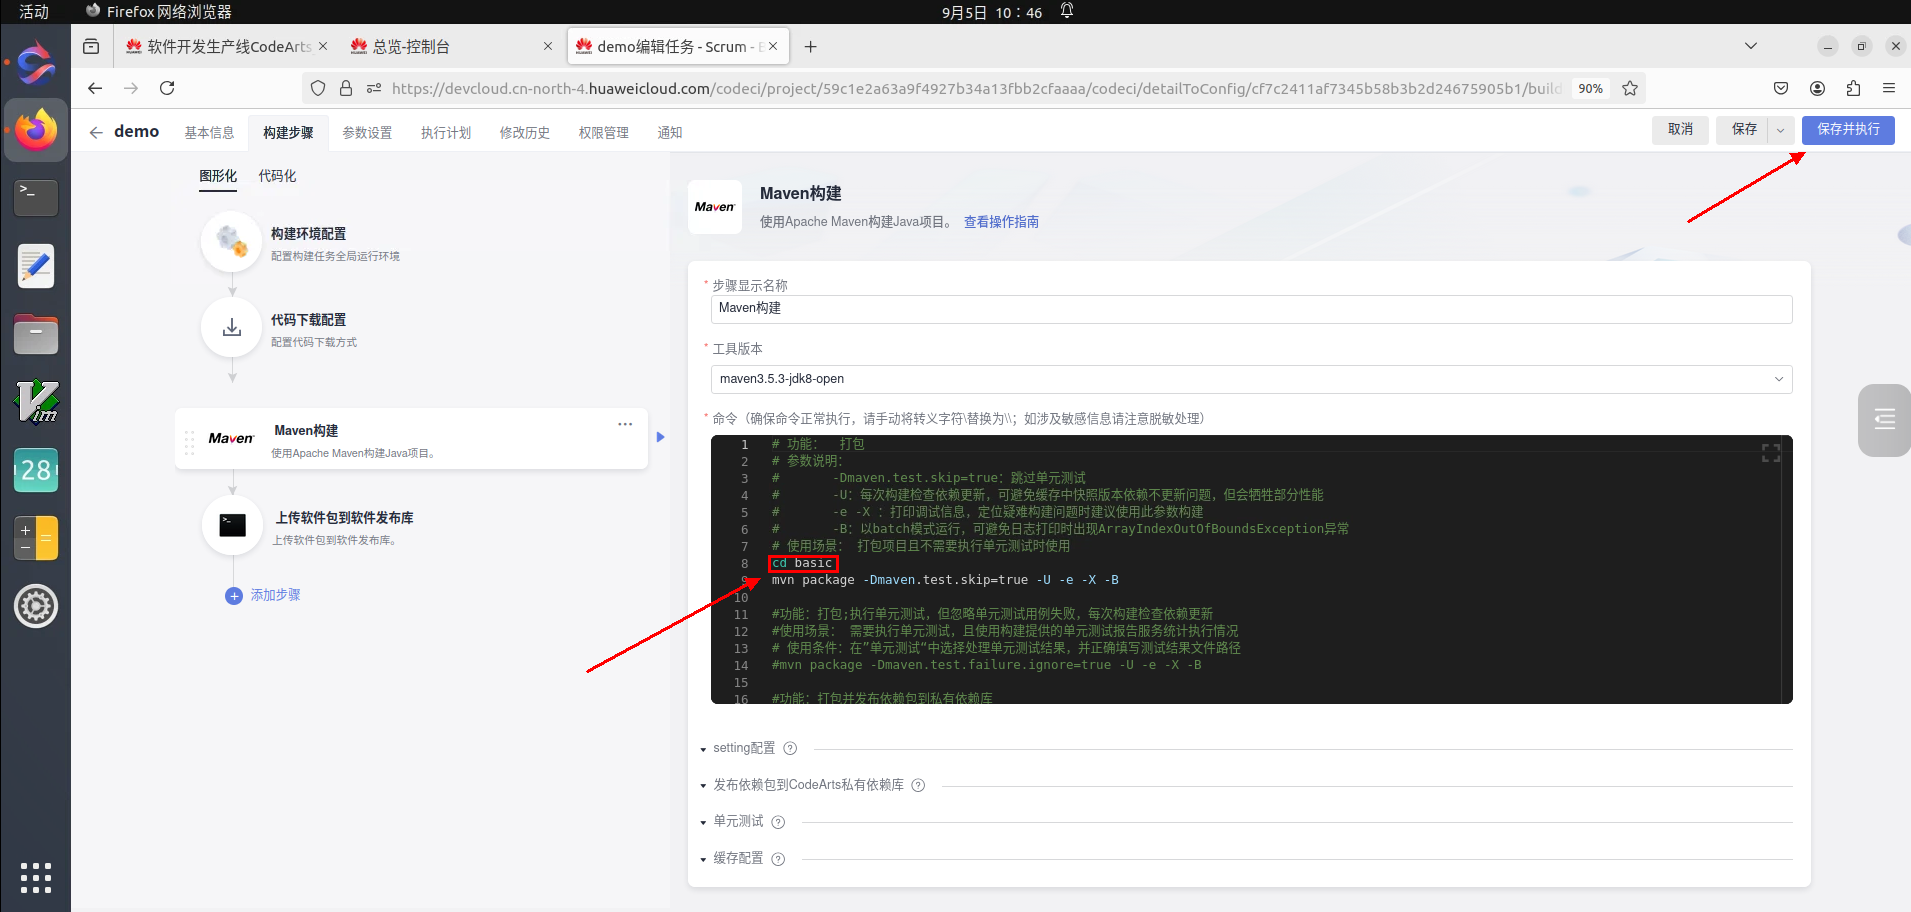Switch to the 总览-控制台 browser tab

[451, 47]
